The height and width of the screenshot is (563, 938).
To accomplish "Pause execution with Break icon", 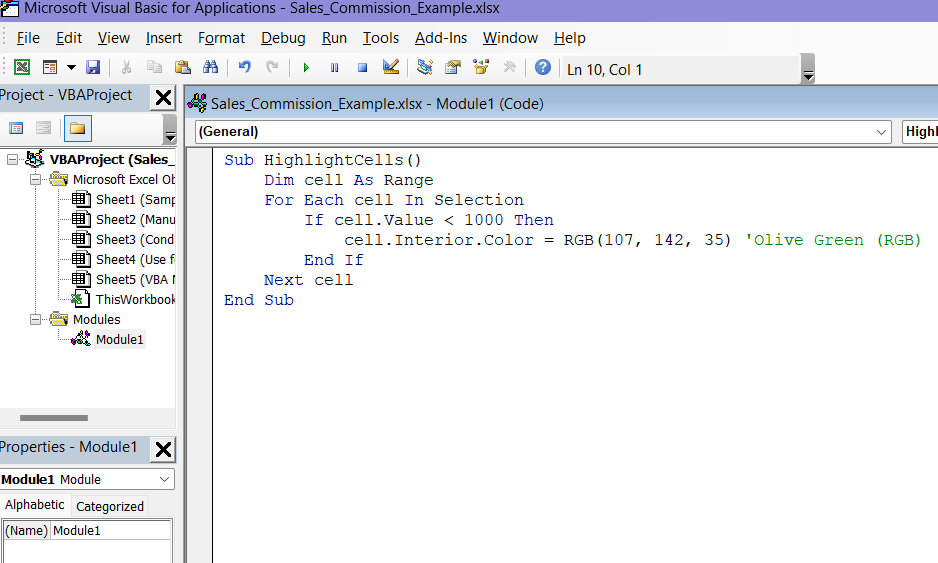I will click(x=334, y=68).
